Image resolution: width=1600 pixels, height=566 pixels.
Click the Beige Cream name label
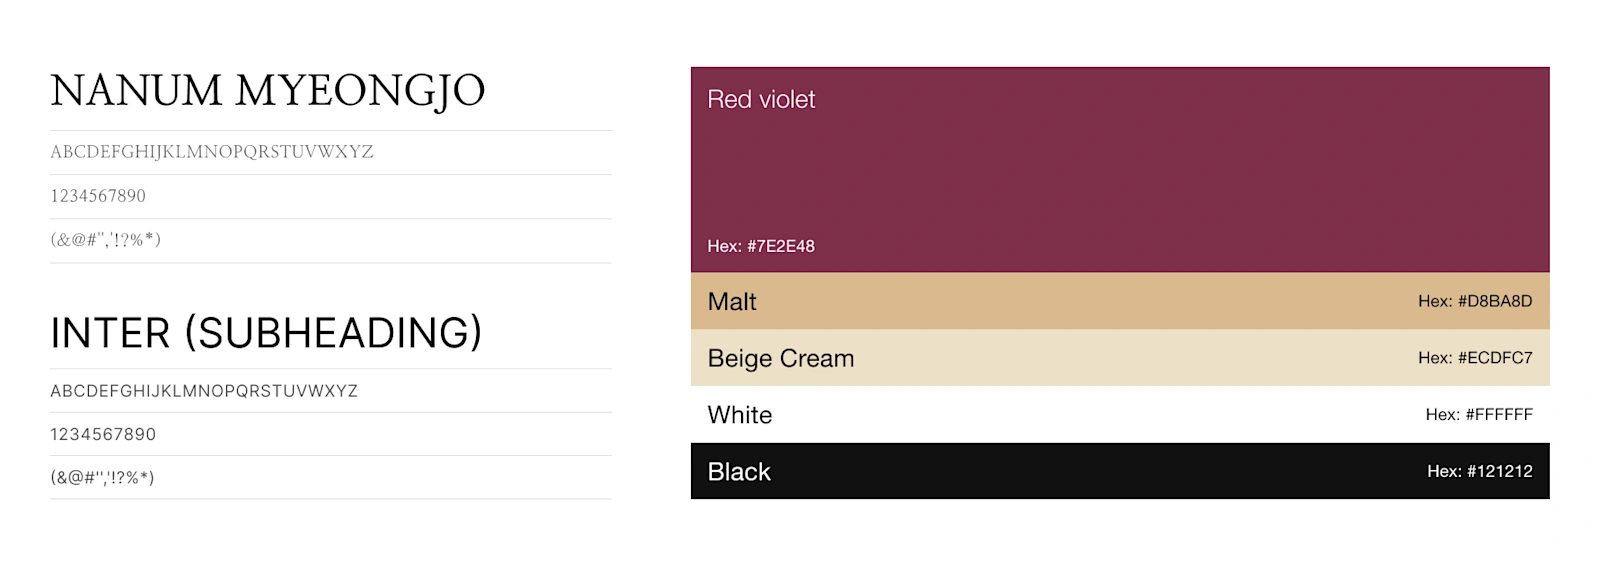781,358
